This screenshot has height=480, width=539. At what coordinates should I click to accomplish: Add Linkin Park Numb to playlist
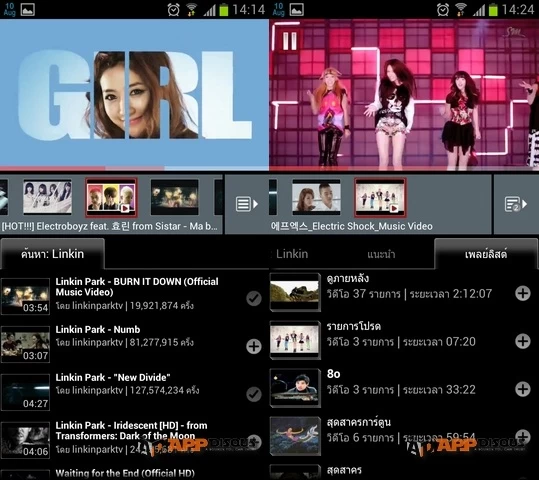(x=254, y=346)
